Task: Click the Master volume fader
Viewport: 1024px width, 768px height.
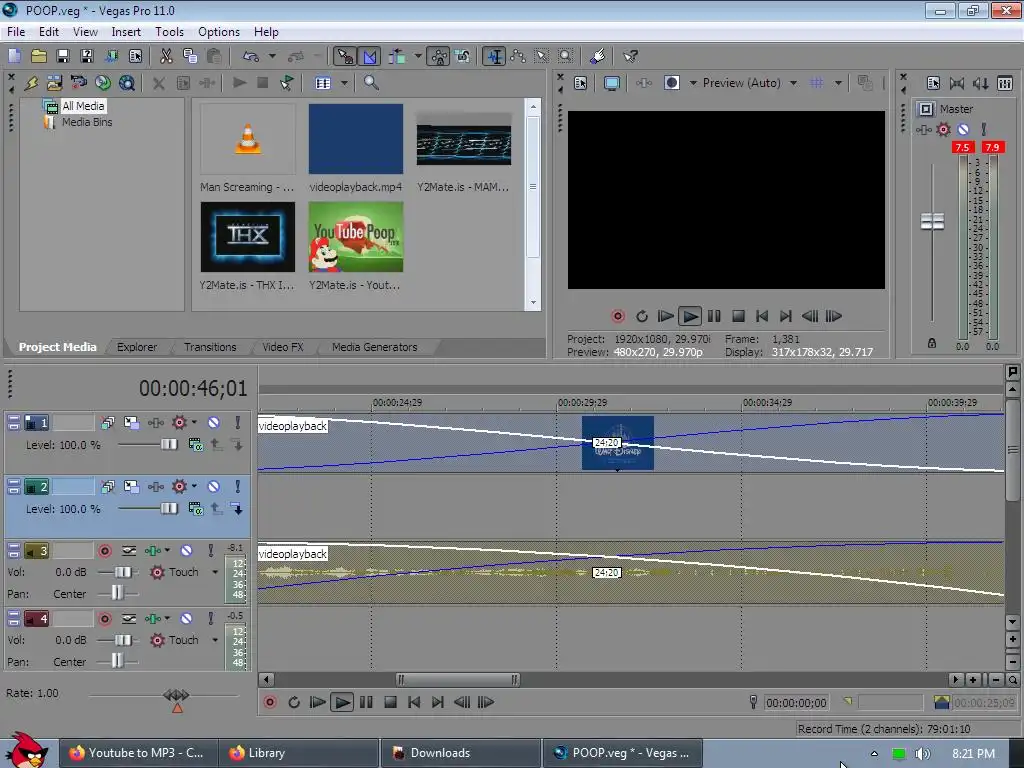Action: tap(932, 221)
